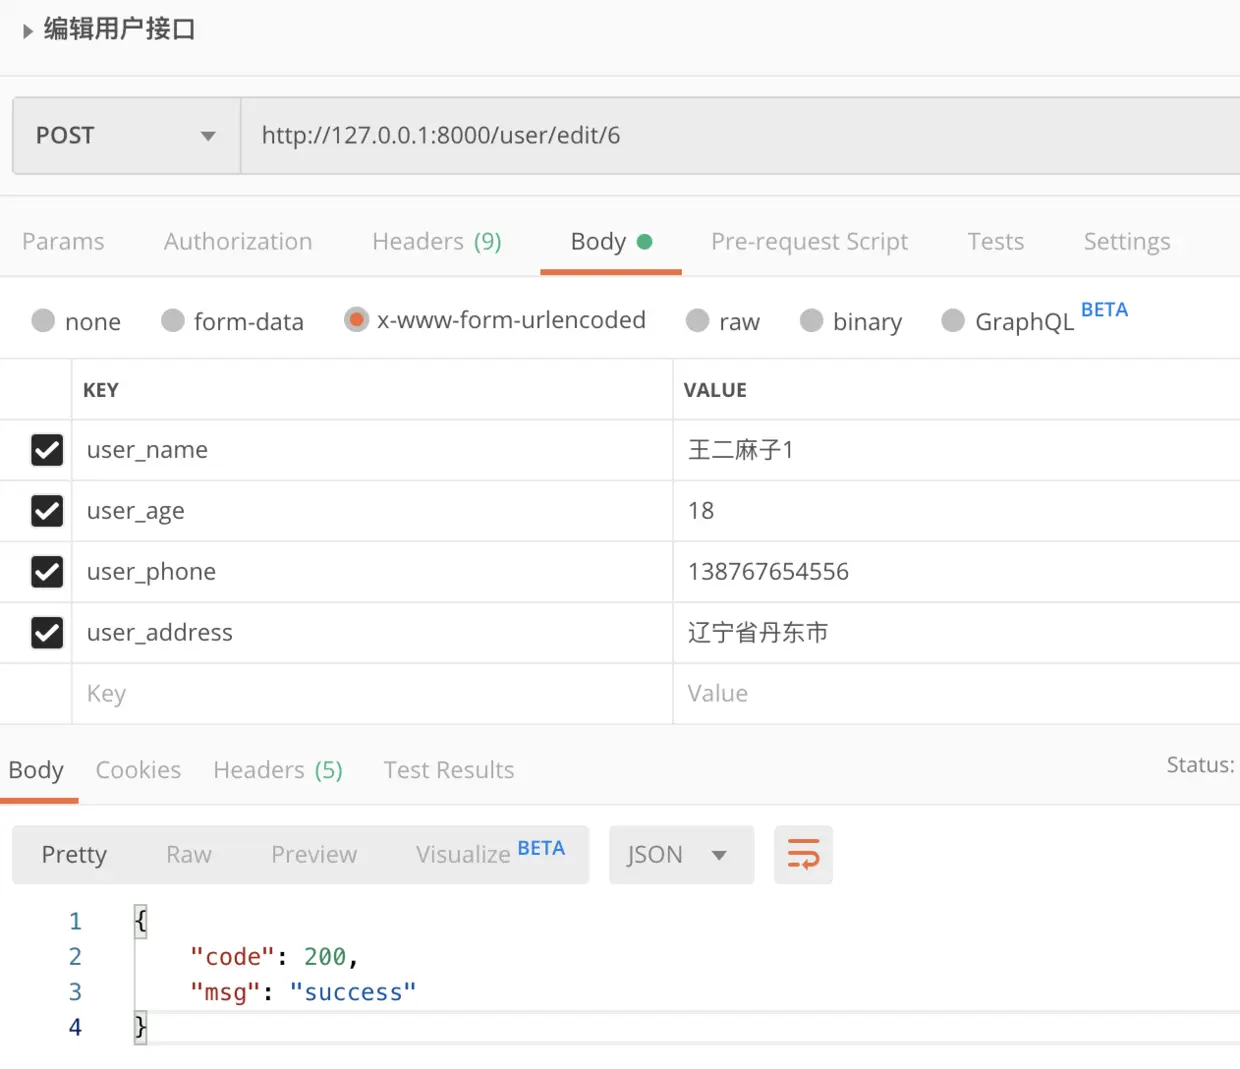Uncheck the user_address parameter checkbox

(47, 633)
